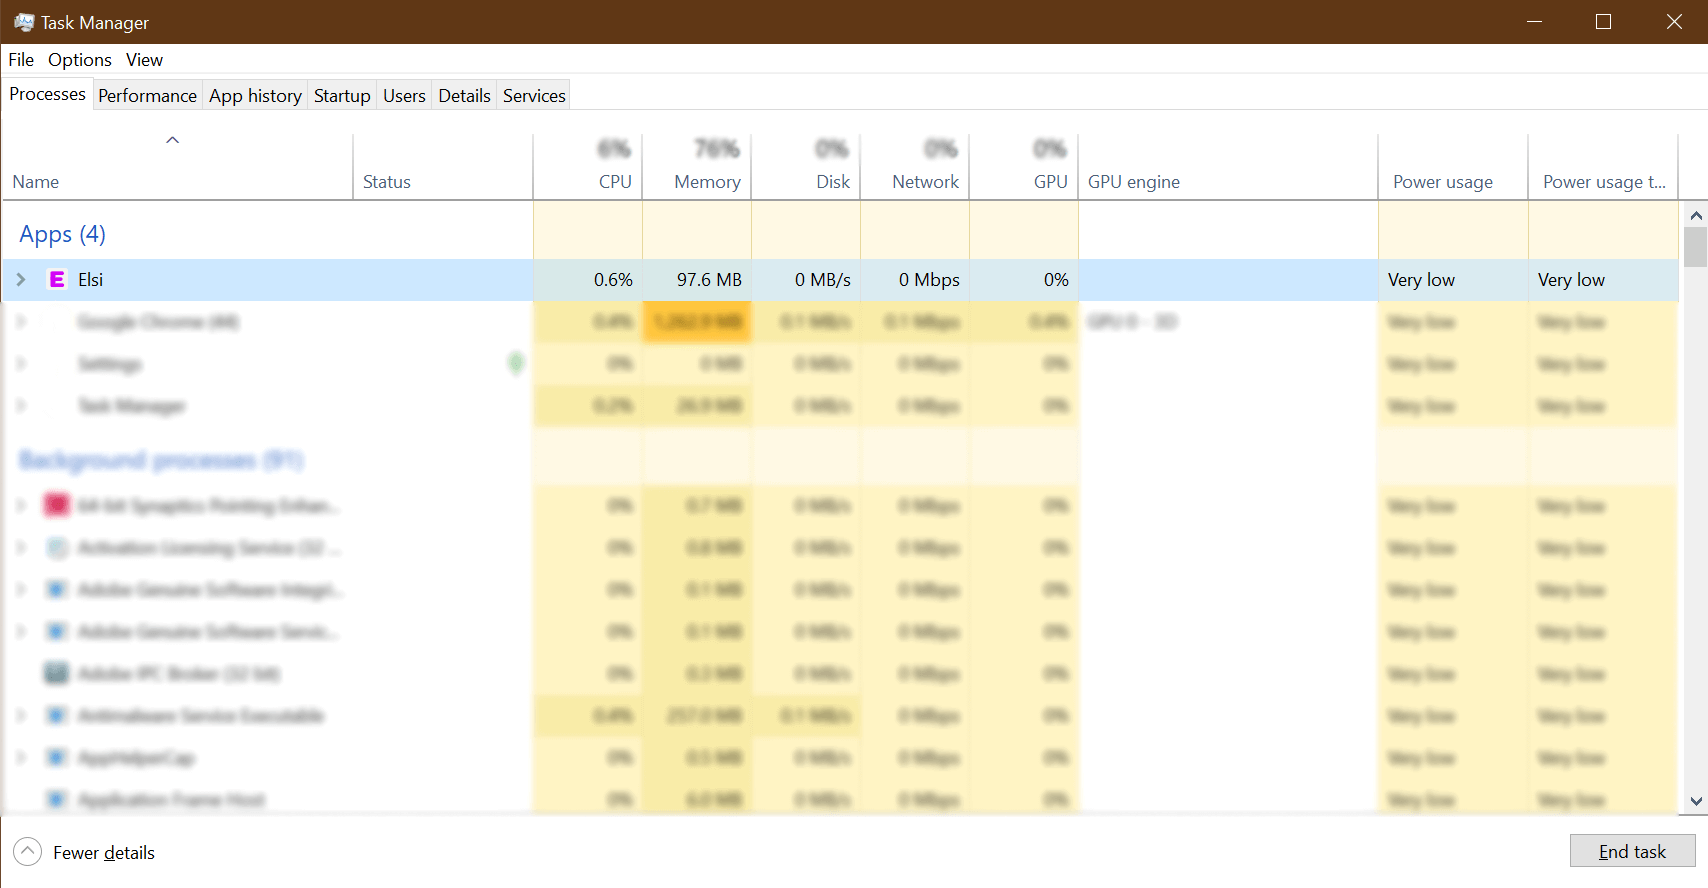Click the Elsi app icon
Screen dimensions: 1708x888
click(57, 280)
